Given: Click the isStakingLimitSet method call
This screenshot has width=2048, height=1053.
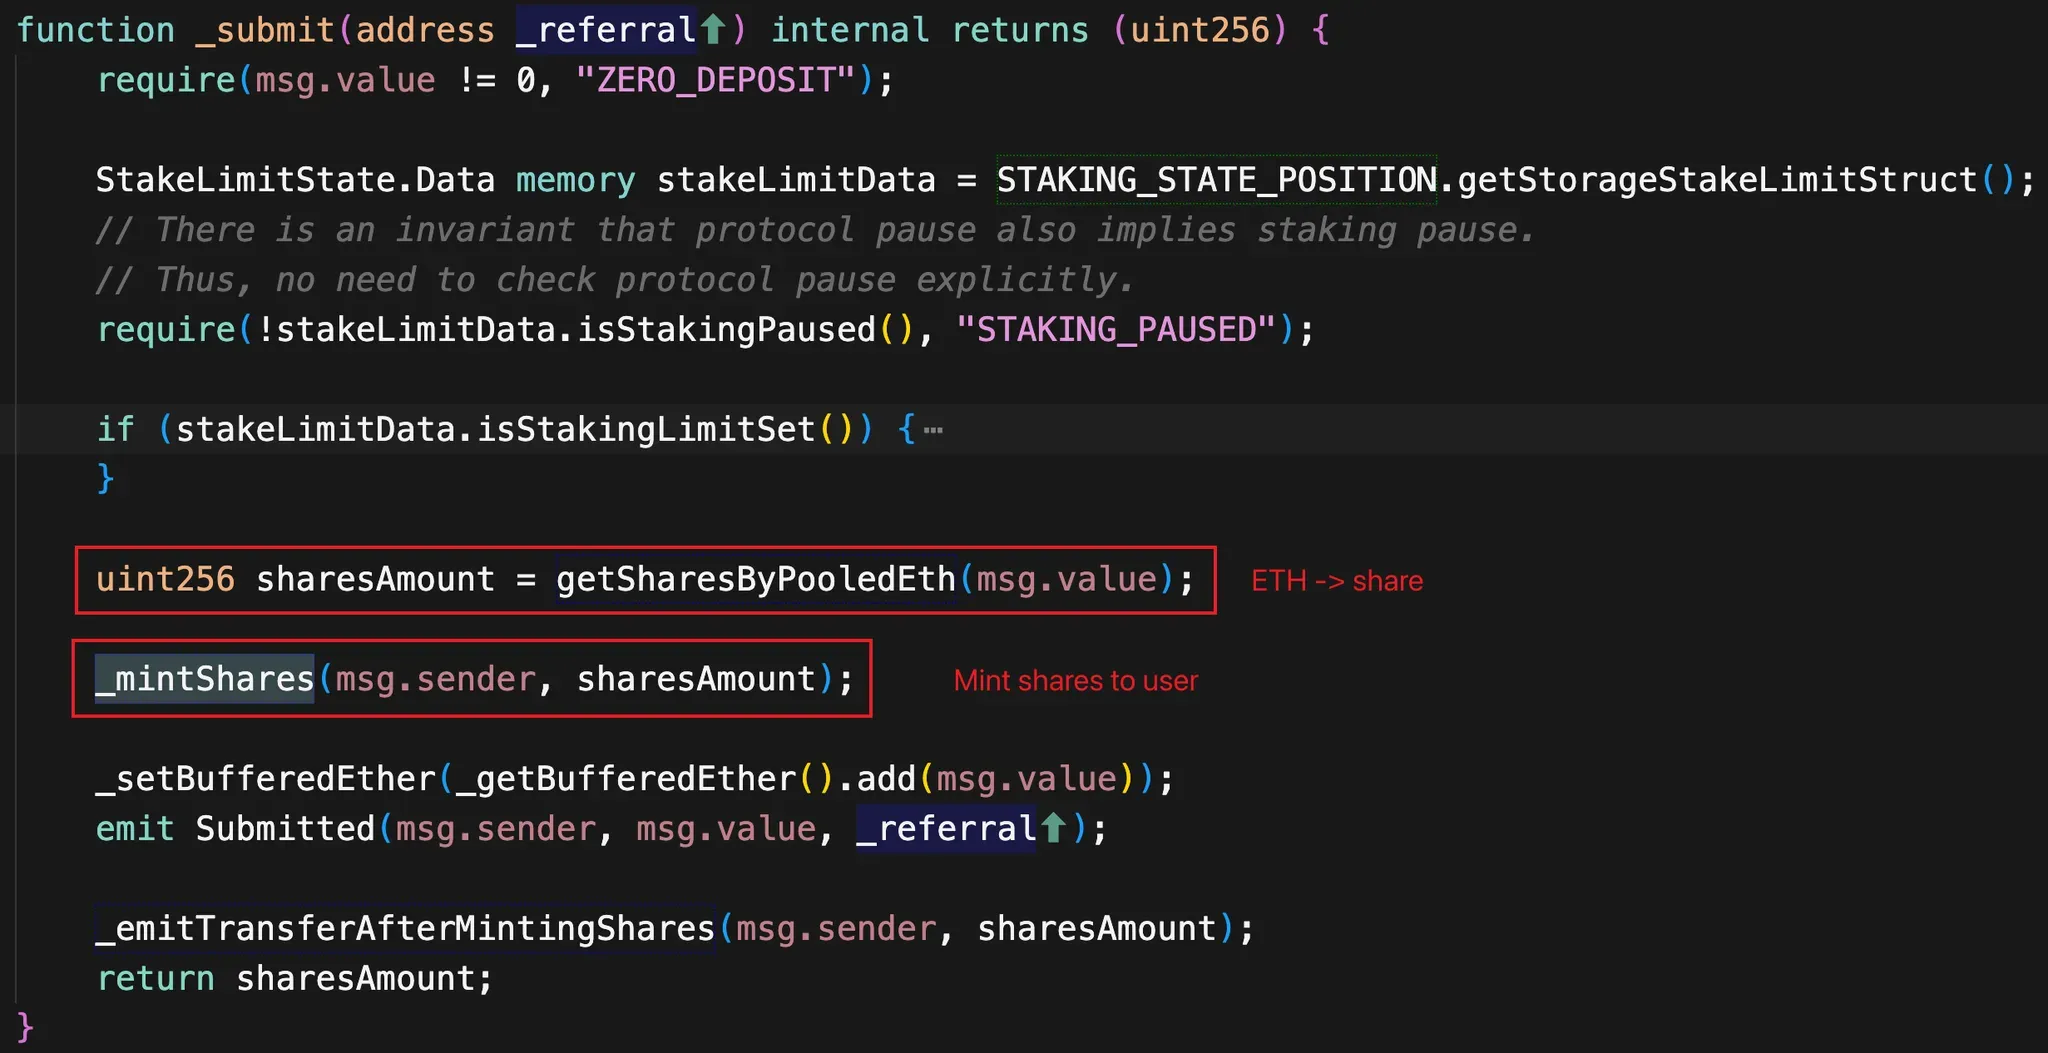Looking at the screenshot, I should click(x=647, y=430).
